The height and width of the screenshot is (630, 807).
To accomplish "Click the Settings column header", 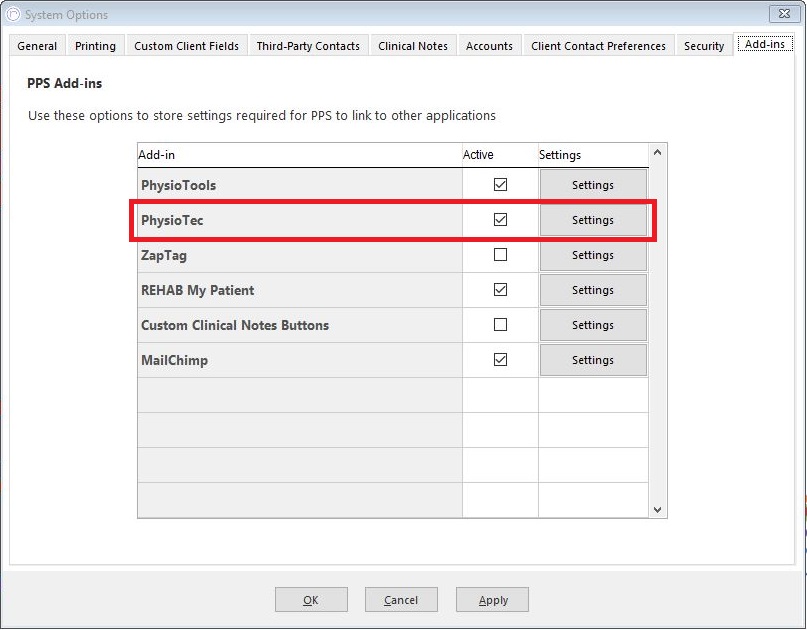I will (593, 155).
